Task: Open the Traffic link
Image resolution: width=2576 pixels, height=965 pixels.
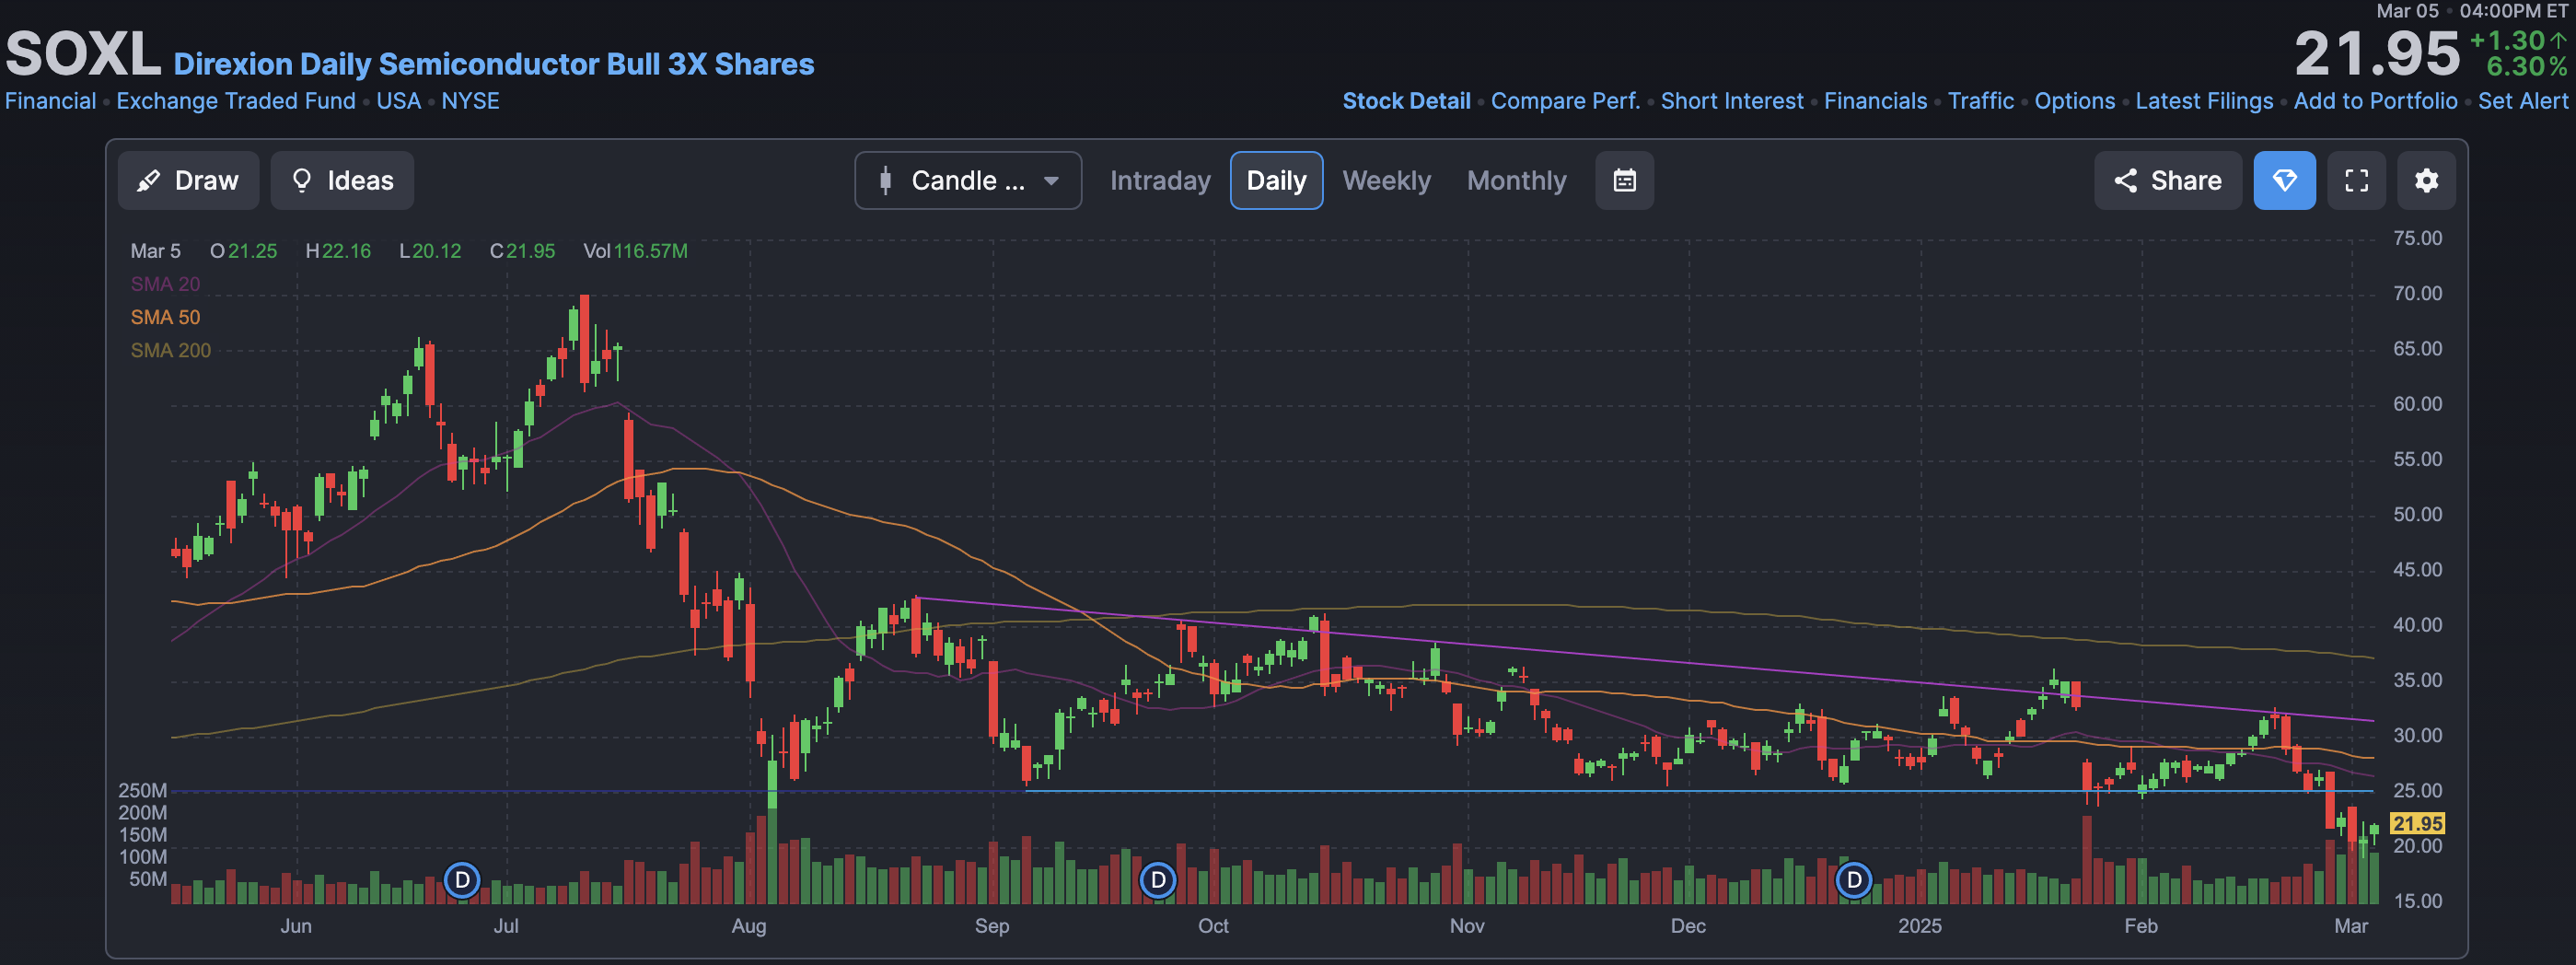Action: 1980,101
